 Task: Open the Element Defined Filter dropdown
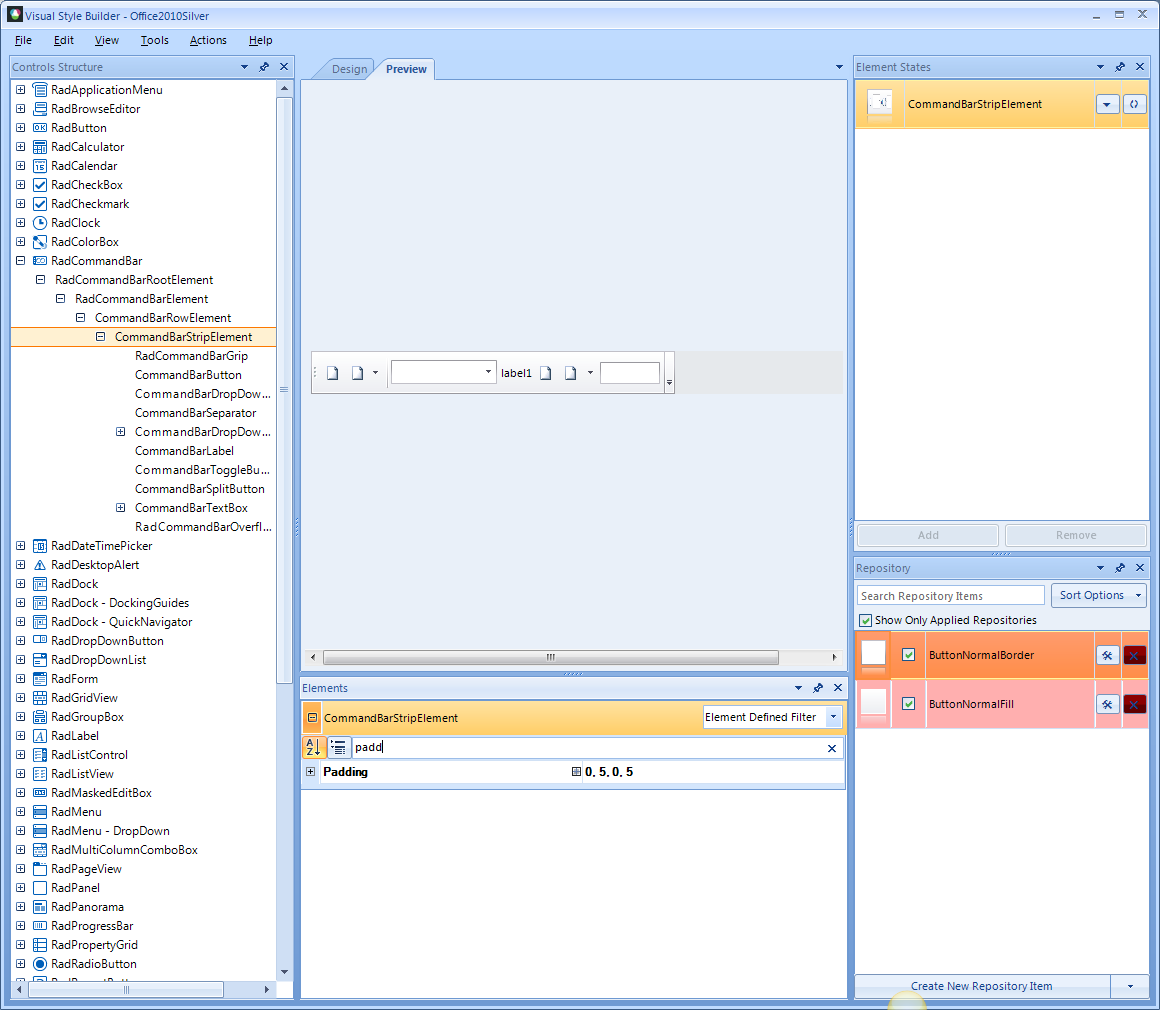[x=834, y=717]
